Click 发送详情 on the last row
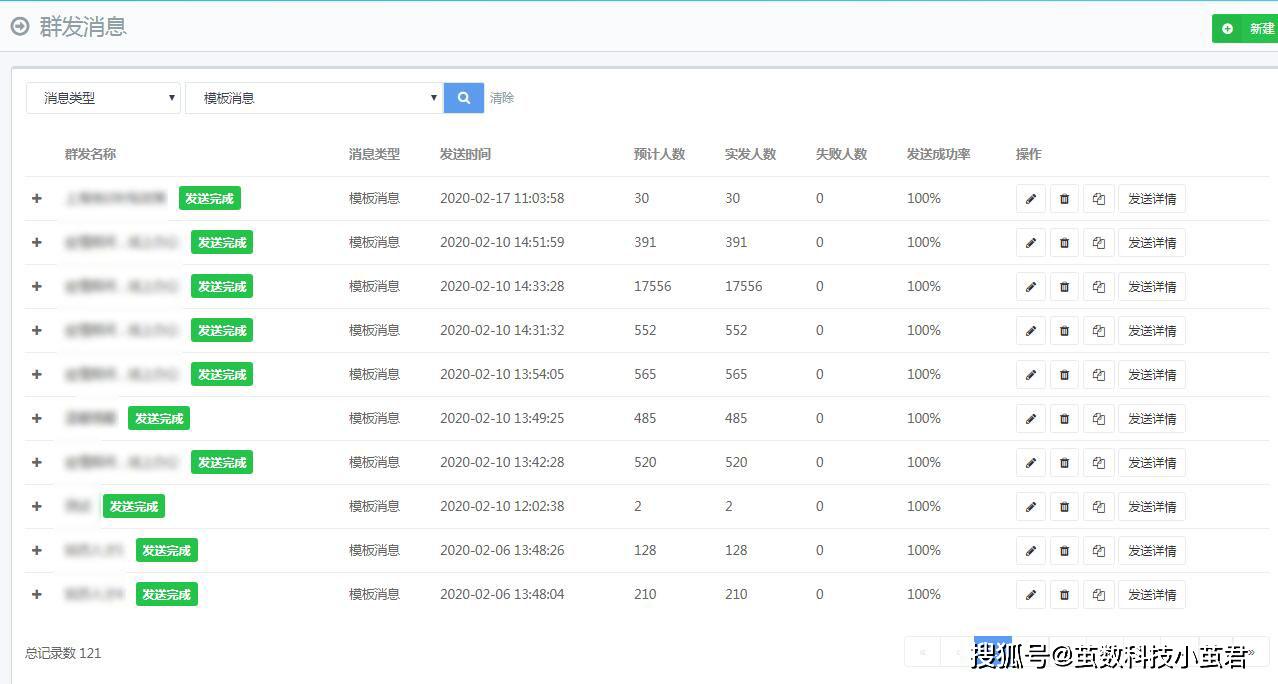 click(x=1152, y=594)
